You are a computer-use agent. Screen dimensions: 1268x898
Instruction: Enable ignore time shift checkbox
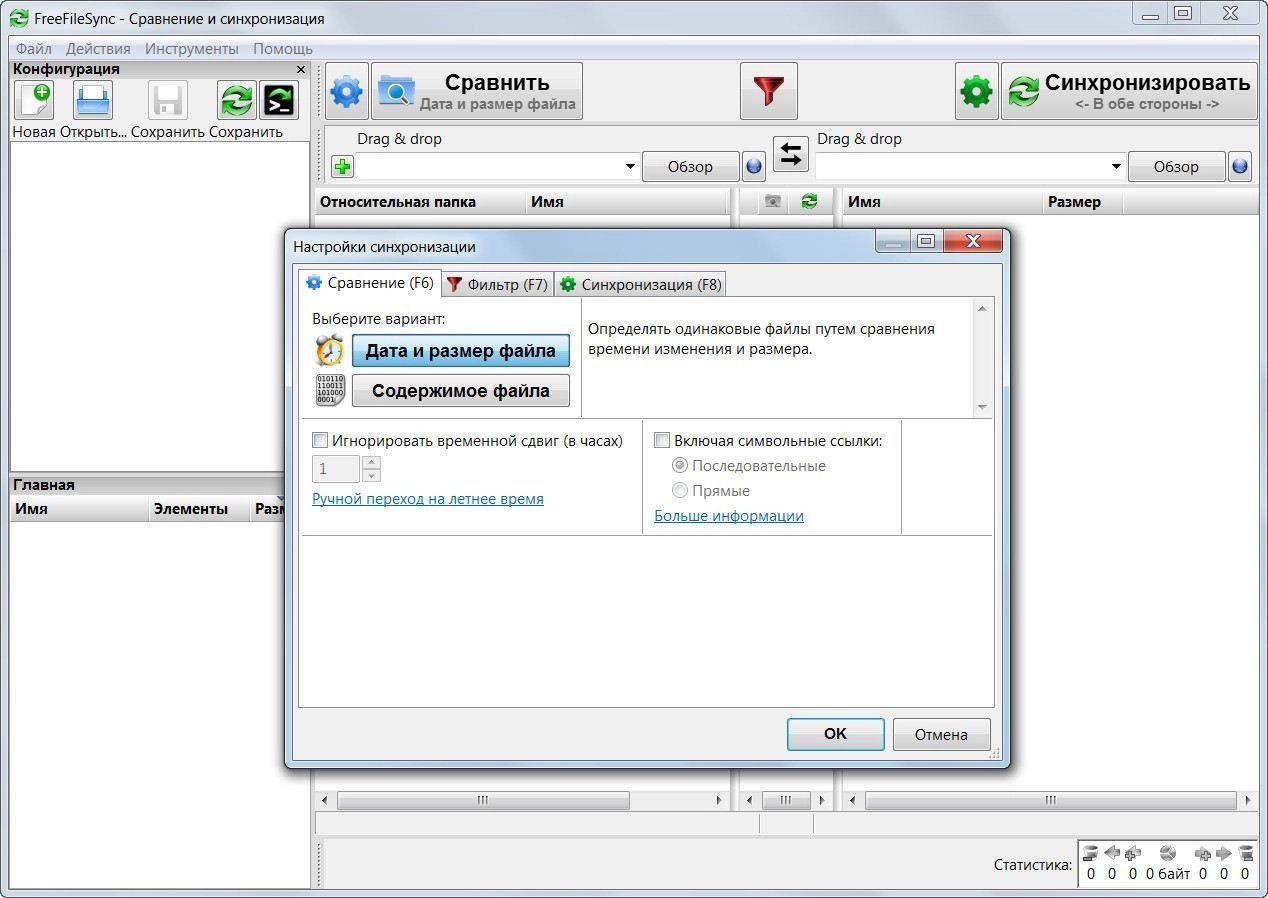(x=320, y=440)
